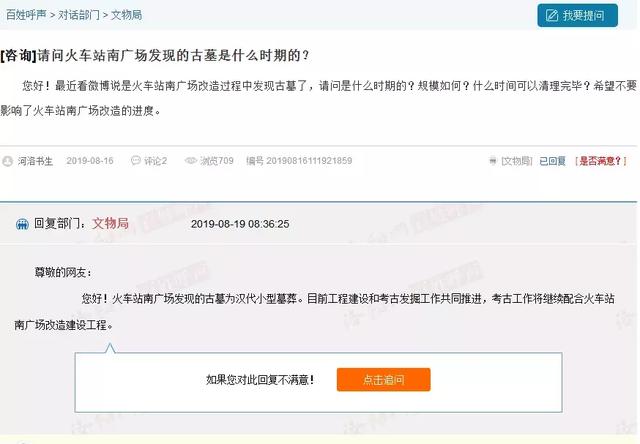Screen dimensions: 640x444
Task: Open the 百姓呼声 breadcrumb link
Action: coord(26,15)
